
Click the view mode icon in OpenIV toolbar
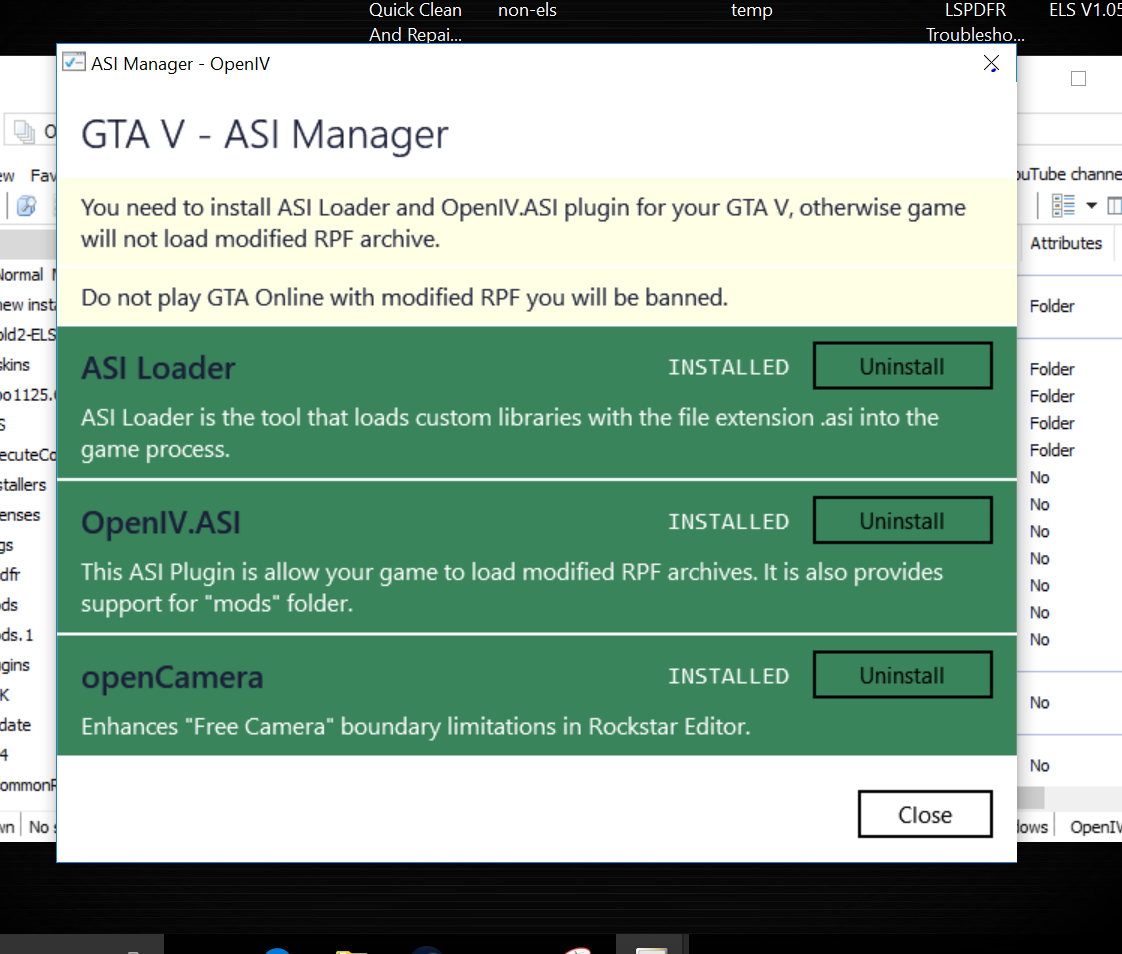coord(1063,206)
